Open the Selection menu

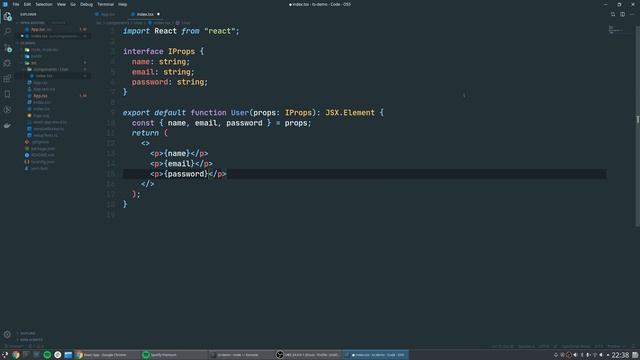pyautogui.click(x=44, y=4)
